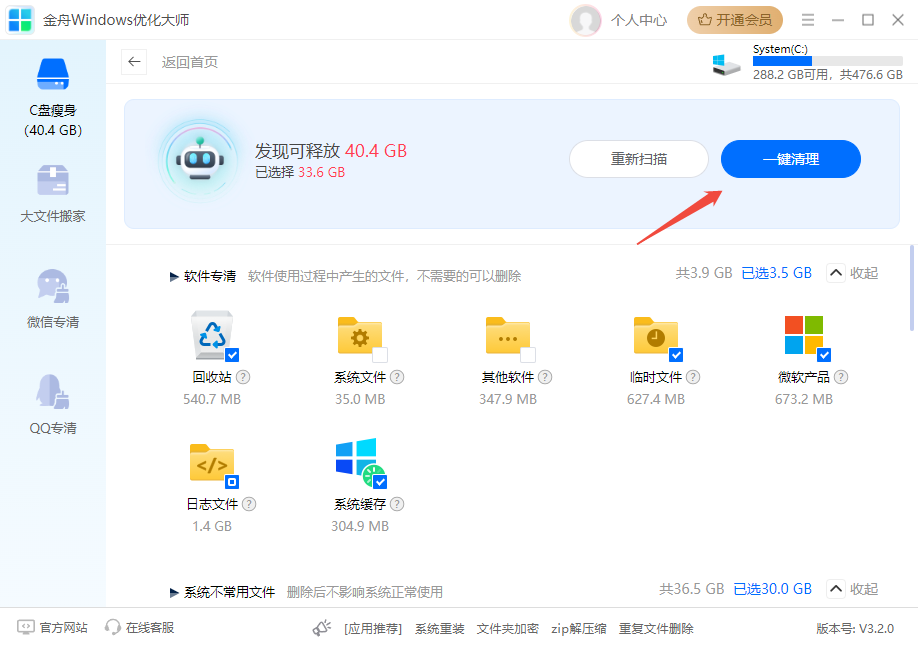Show help for 日志文件 question mark
Viewport: 918px width, 647px height.
tap(249, 504)
